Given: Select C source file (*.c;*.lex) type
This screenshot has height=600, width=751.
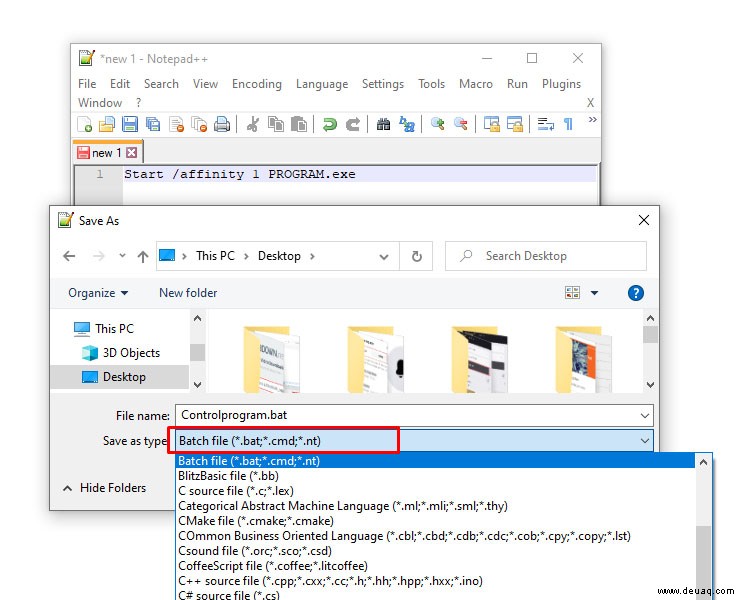Looking at the screenshot, I should (x=435, y=491).
